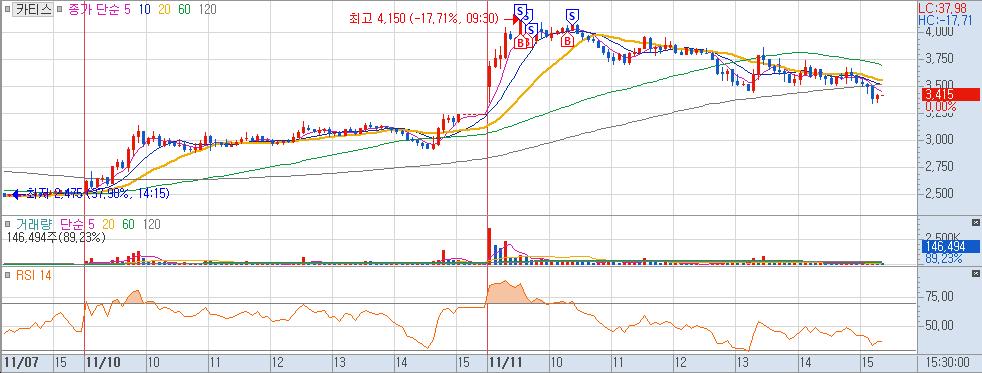982x373 pixels.
Task: Click the RSI 14 indicator label
Action: coord(33,274)
